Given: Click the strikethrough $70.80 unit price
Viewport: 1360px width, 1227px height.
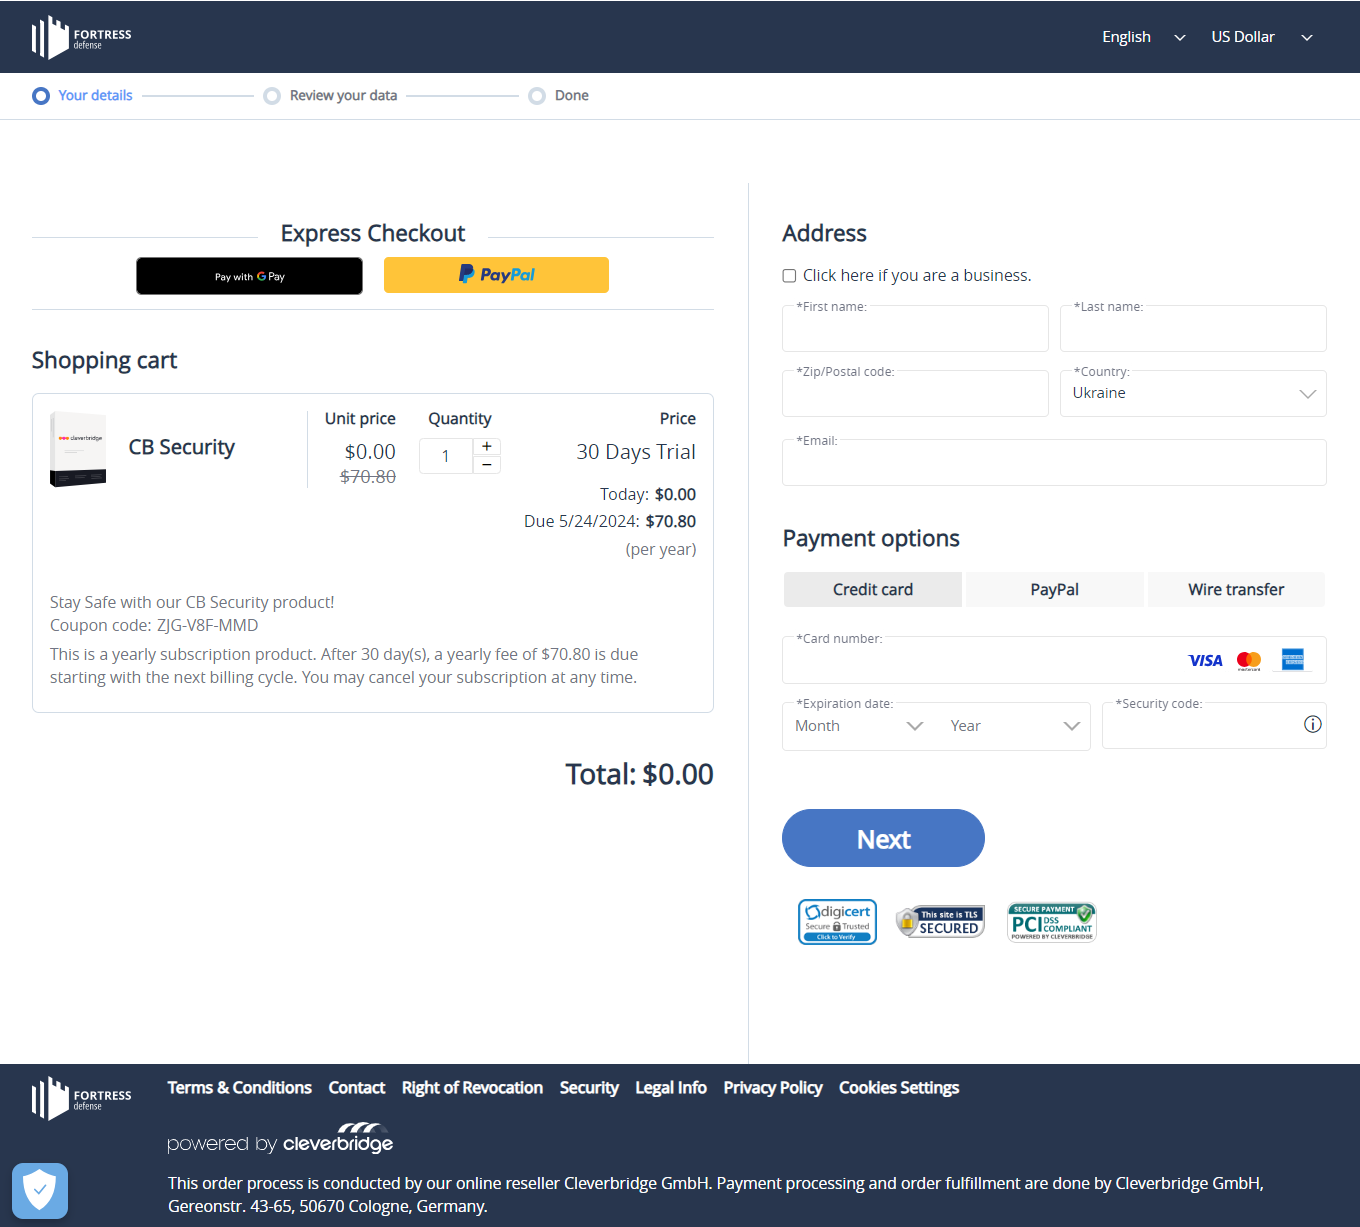Looking at the screenshot, I should (x=368, y=477).
